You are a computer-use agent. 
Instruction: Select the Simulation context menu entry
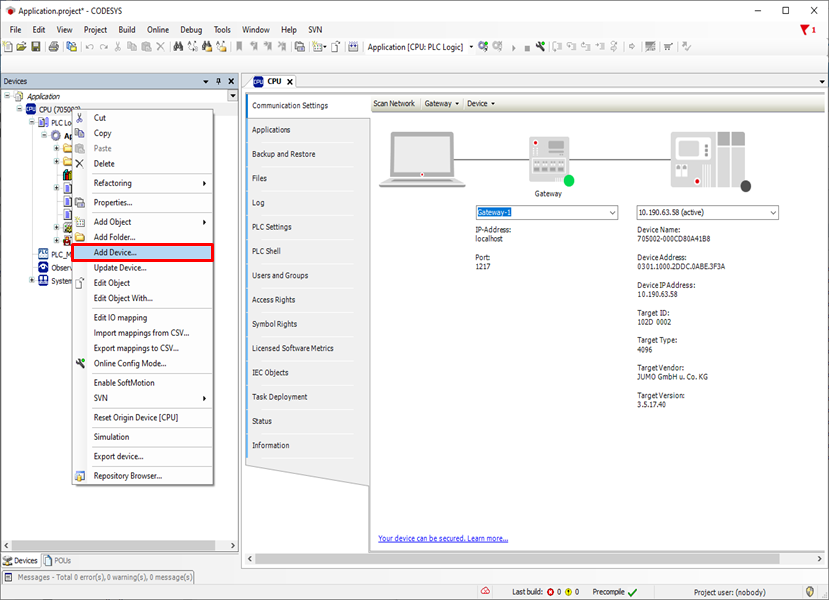(x=142, y=437)
